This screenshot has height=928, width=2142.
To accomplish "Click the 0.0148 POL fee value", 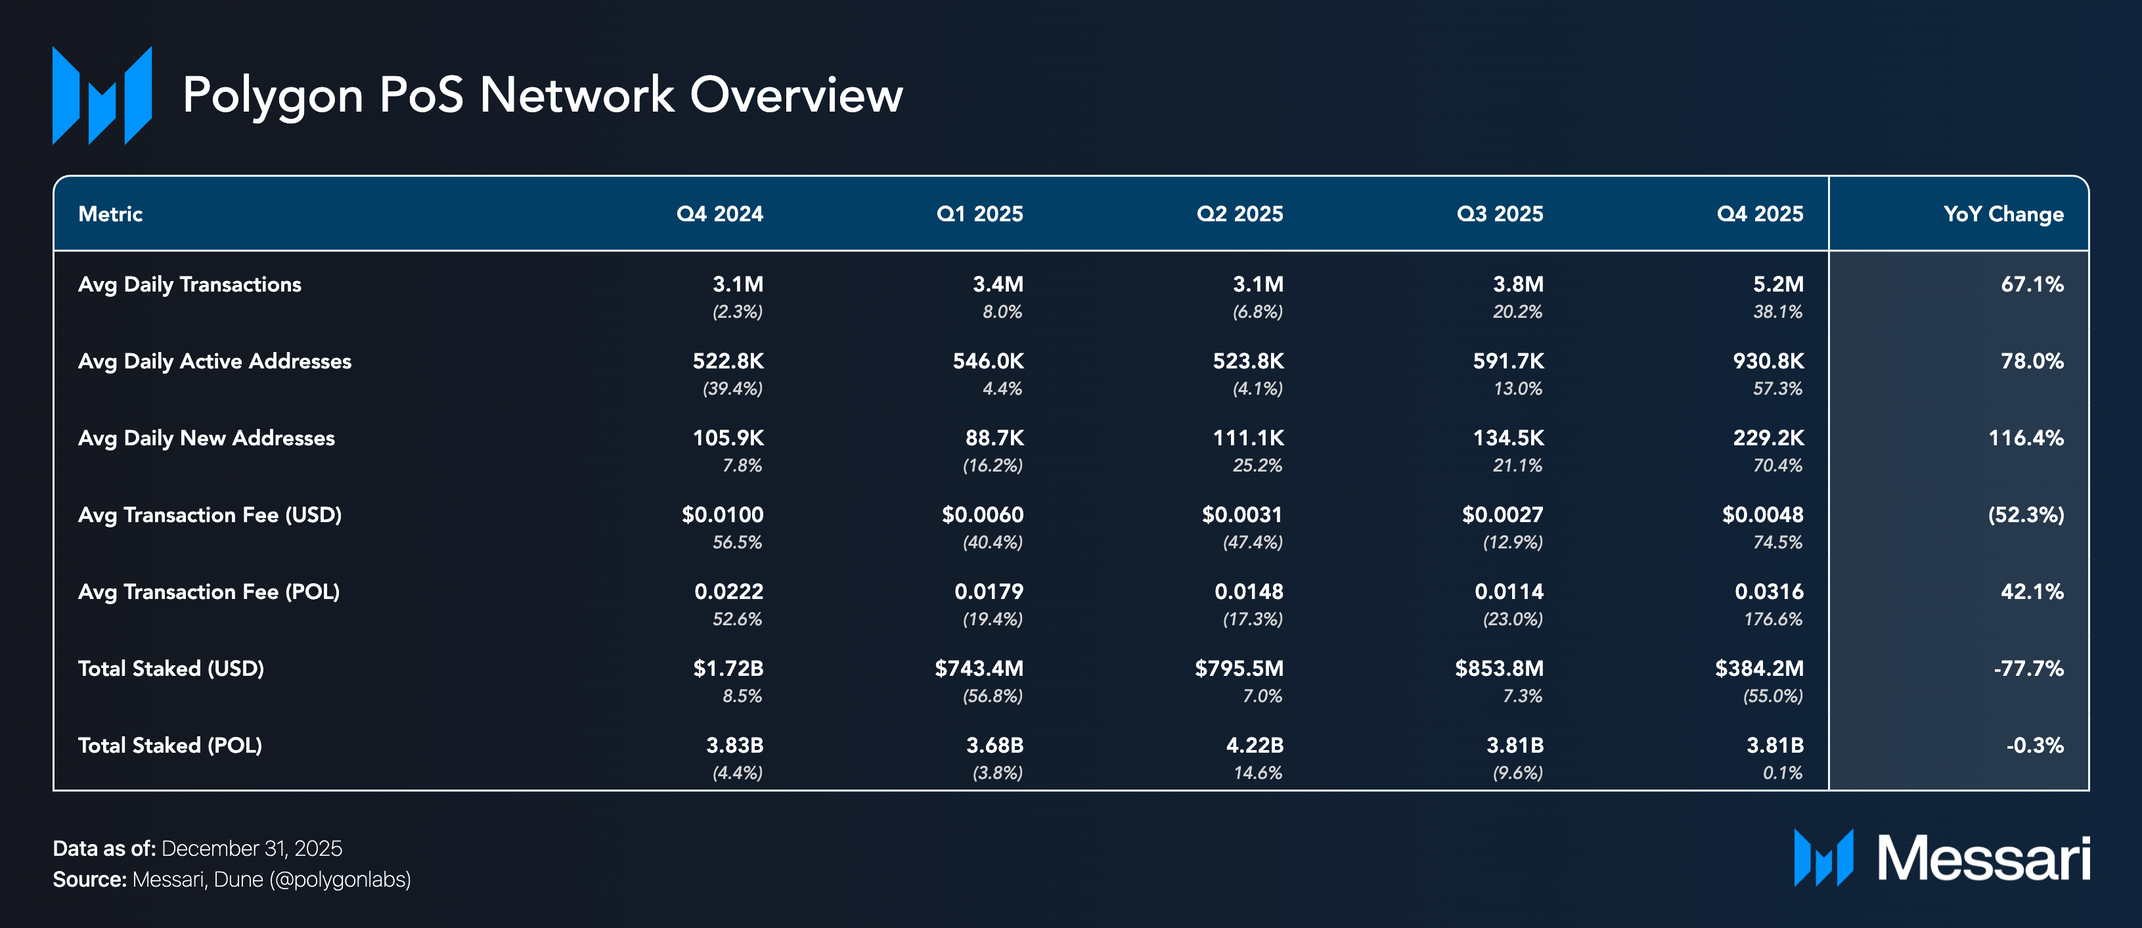I will pos(1249,592).
